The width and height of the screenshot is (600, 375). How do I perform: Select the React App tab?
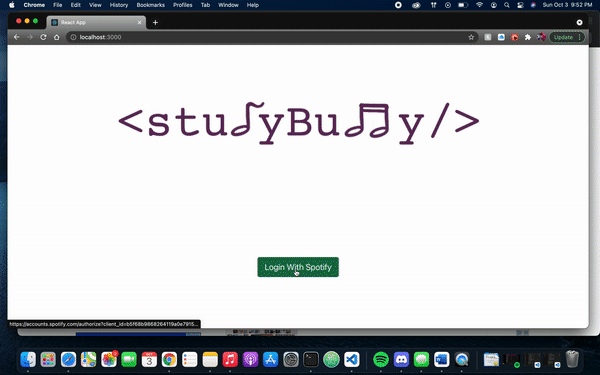(96, 23)
